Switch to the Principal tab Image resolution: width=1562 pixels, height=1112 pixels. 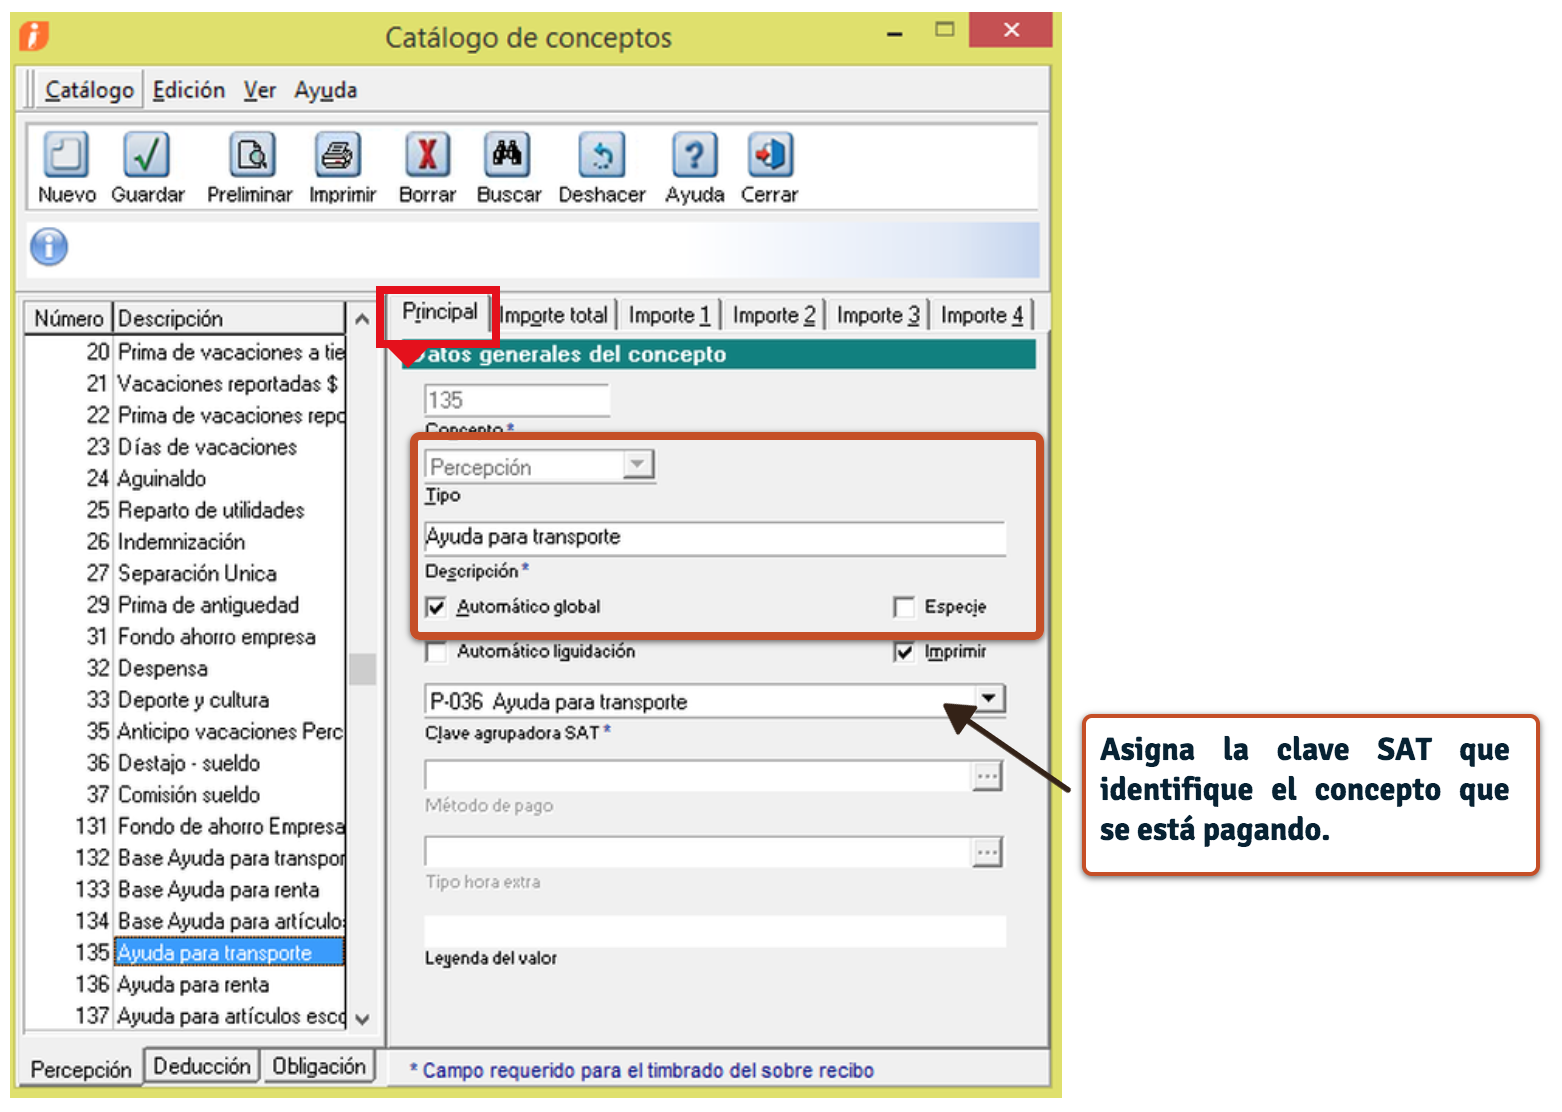pyautogui.click(x=440, y=312)
